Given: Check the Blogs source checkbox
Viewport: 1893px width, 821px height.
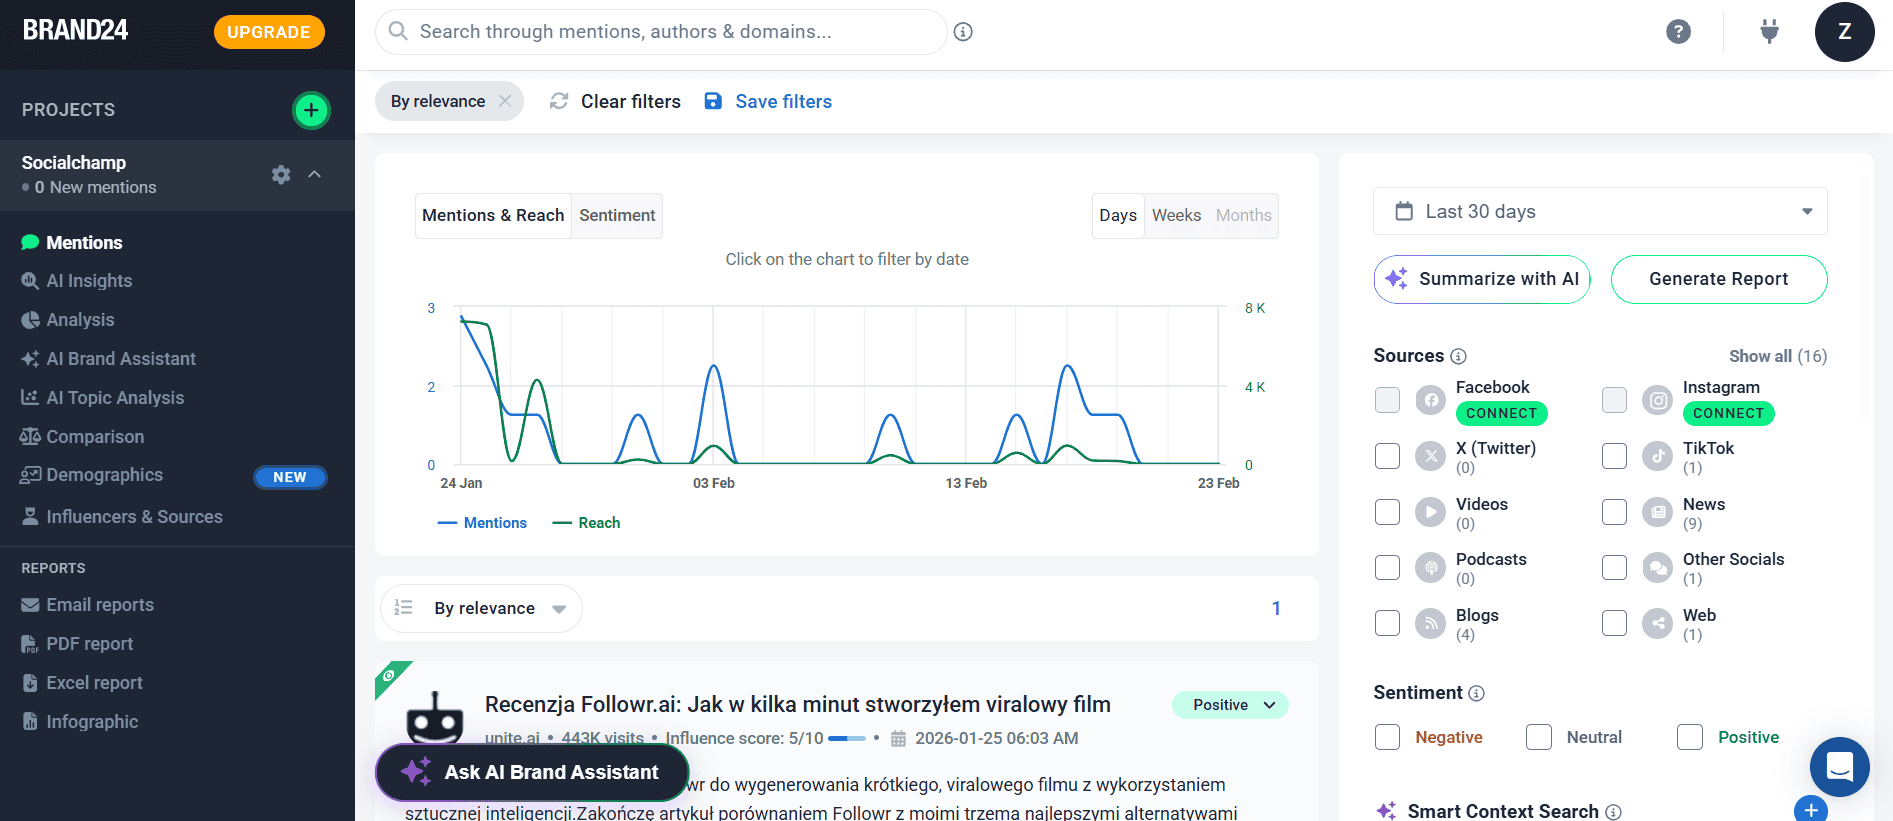Looking at the screenshot, I should (x=1387, y=623).
